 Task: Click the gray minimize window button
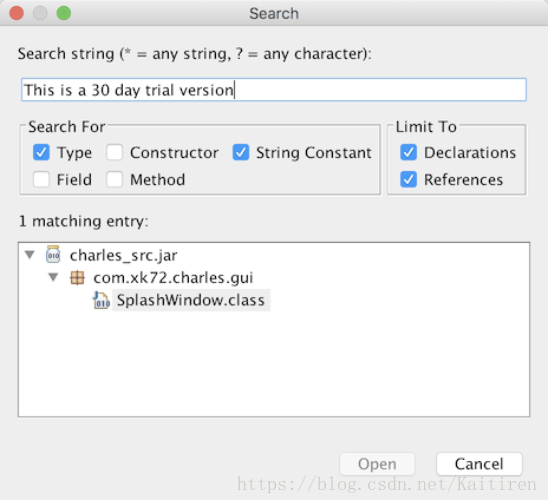pyautogui.click(x=40, y=13)
